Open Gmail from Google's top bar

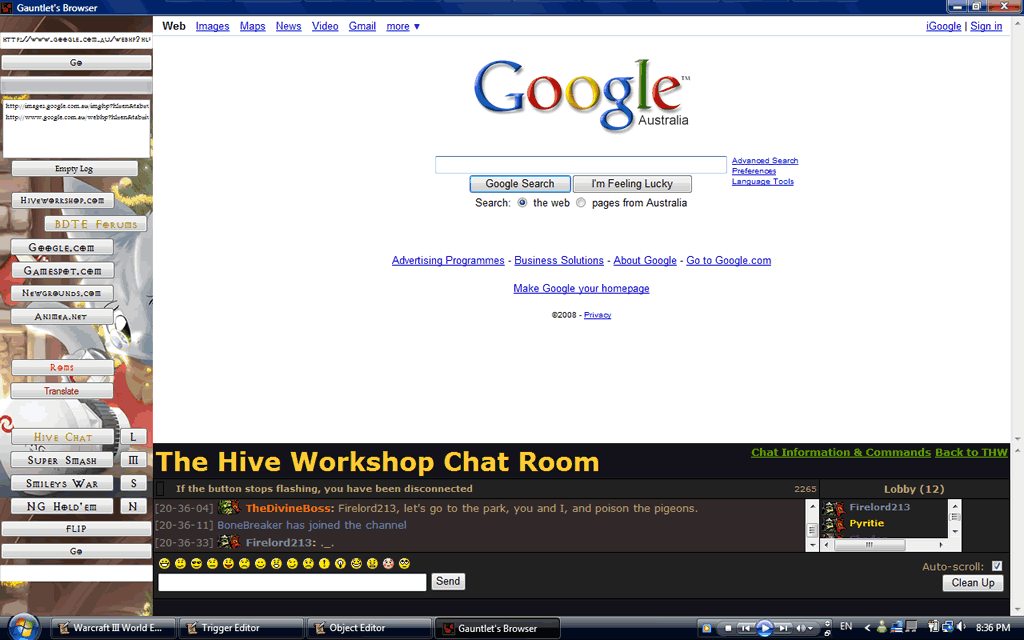point(362,26)
